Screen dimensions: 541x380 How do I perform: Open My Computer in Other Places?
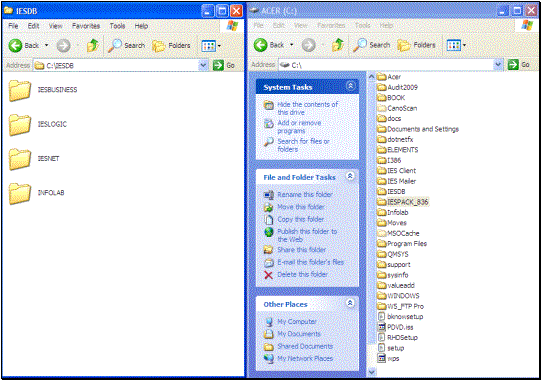(x=297, y=322)
